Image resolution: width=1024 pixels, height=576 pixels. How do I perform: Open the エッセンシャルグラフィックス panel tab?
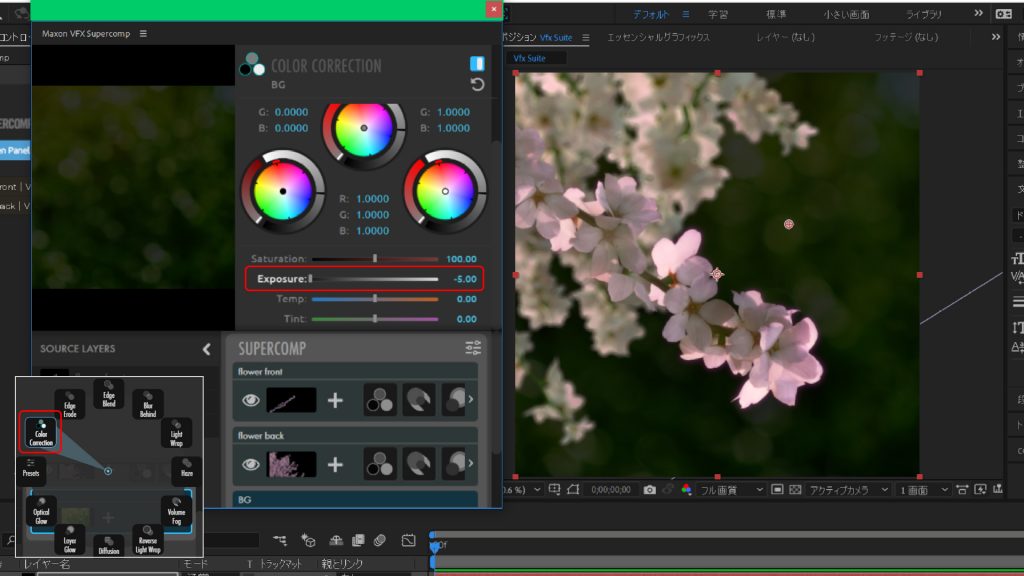tap(658, 37)
